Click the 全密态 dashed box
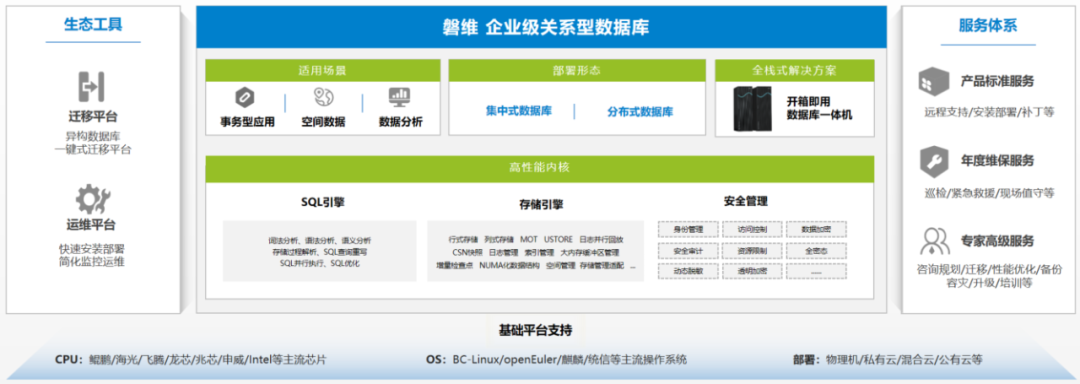Screen dimensions: 1080x384 [x=816, y=250]
